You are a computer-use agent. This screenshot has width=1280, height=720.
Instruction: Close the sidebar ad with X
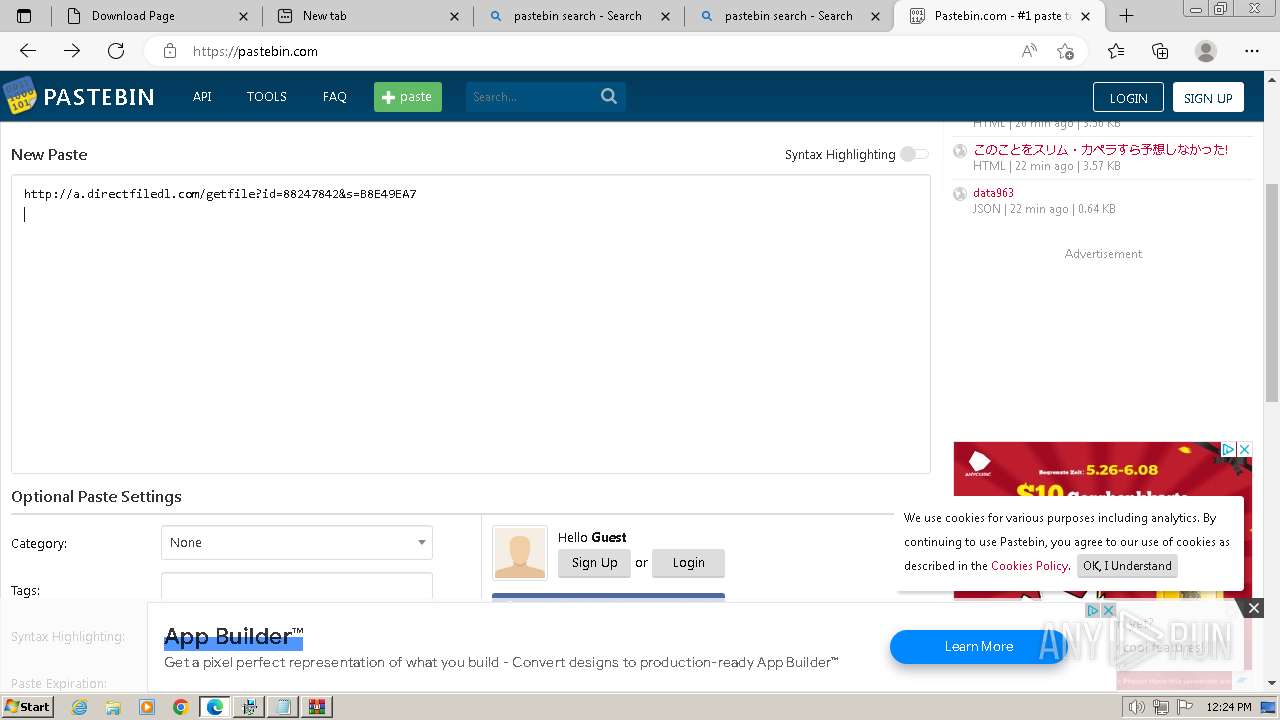(x=1244, y=450)
